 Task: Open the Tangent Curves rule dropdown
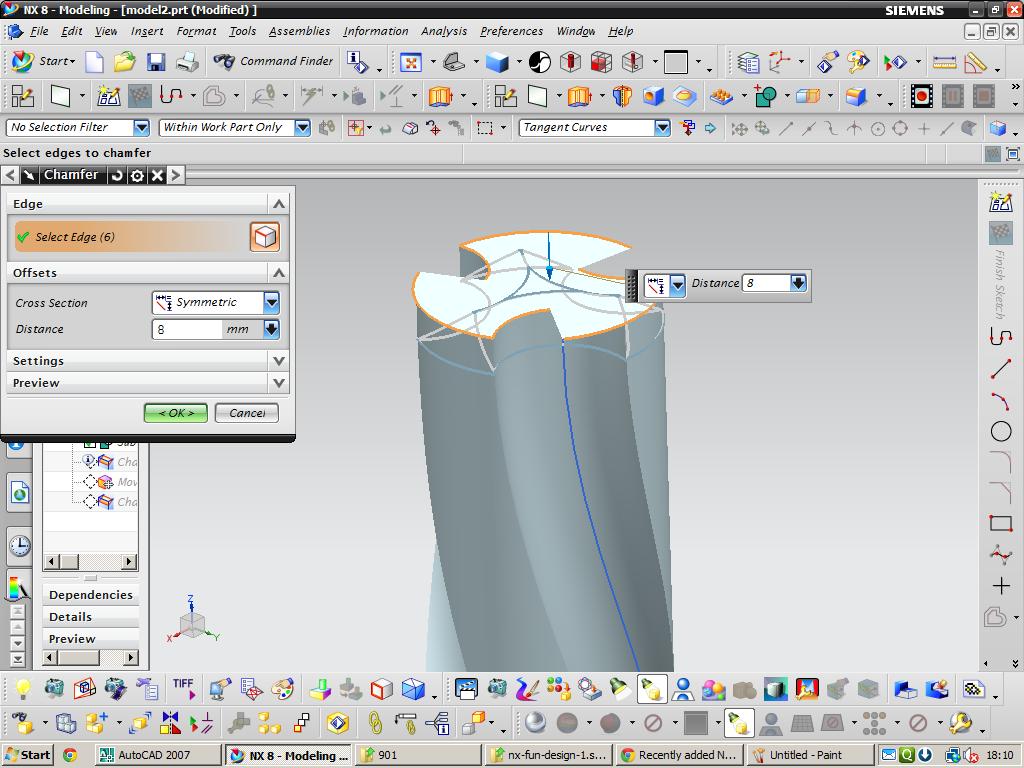[662, 128]
